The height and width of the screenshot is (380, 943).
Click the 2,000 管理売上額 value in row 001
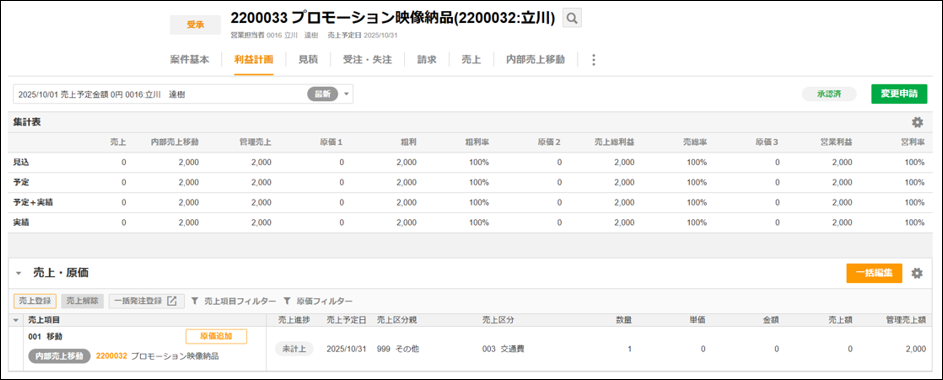pos(915,349)
